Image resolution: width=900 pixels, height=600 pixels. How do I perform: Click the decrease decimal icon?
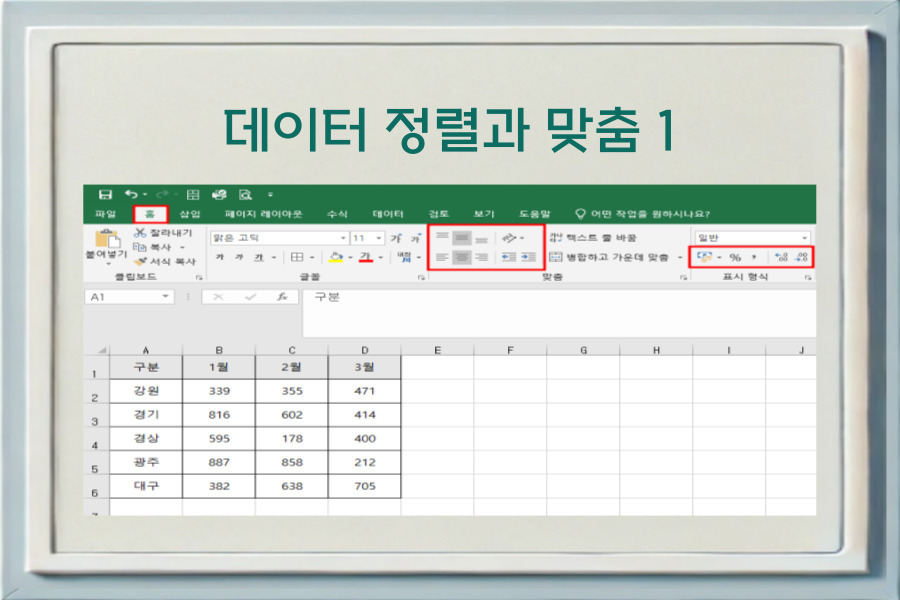(x=801, y=257)
